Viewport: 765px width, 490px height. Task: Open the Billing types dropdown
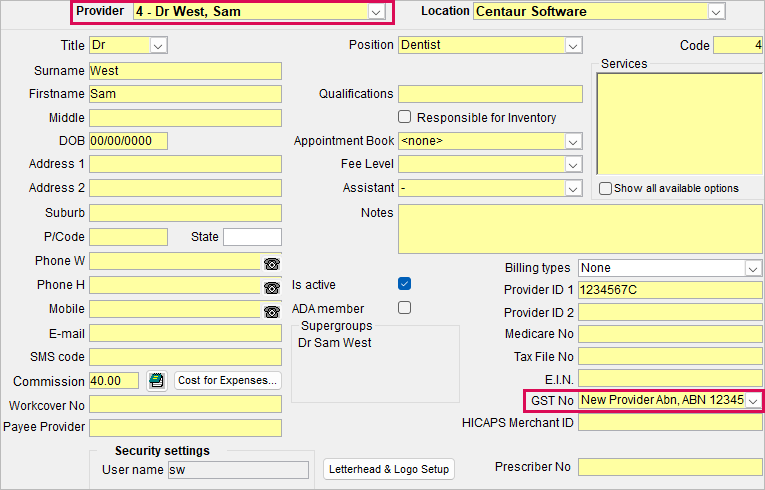coord(753,268)
